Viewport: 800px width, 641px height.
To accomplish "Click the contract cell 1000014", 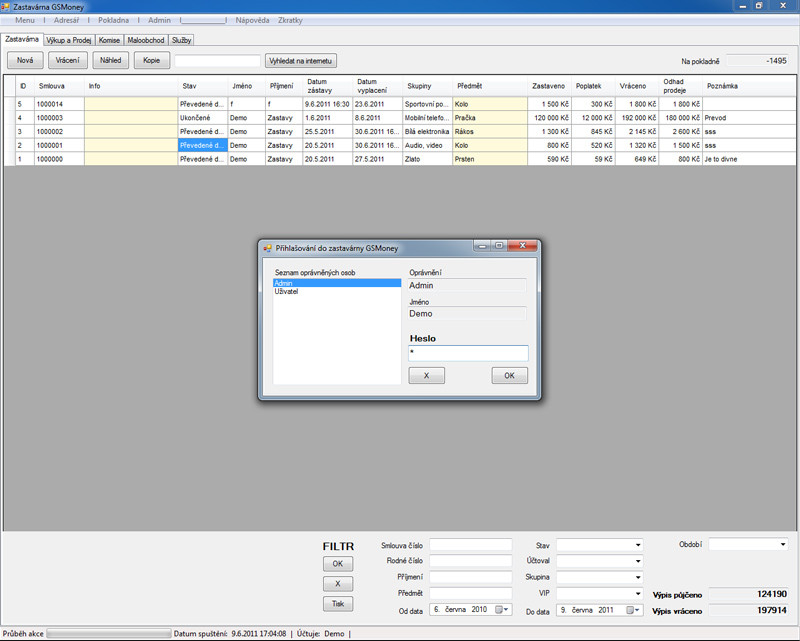I will click(x=59, y=104).
